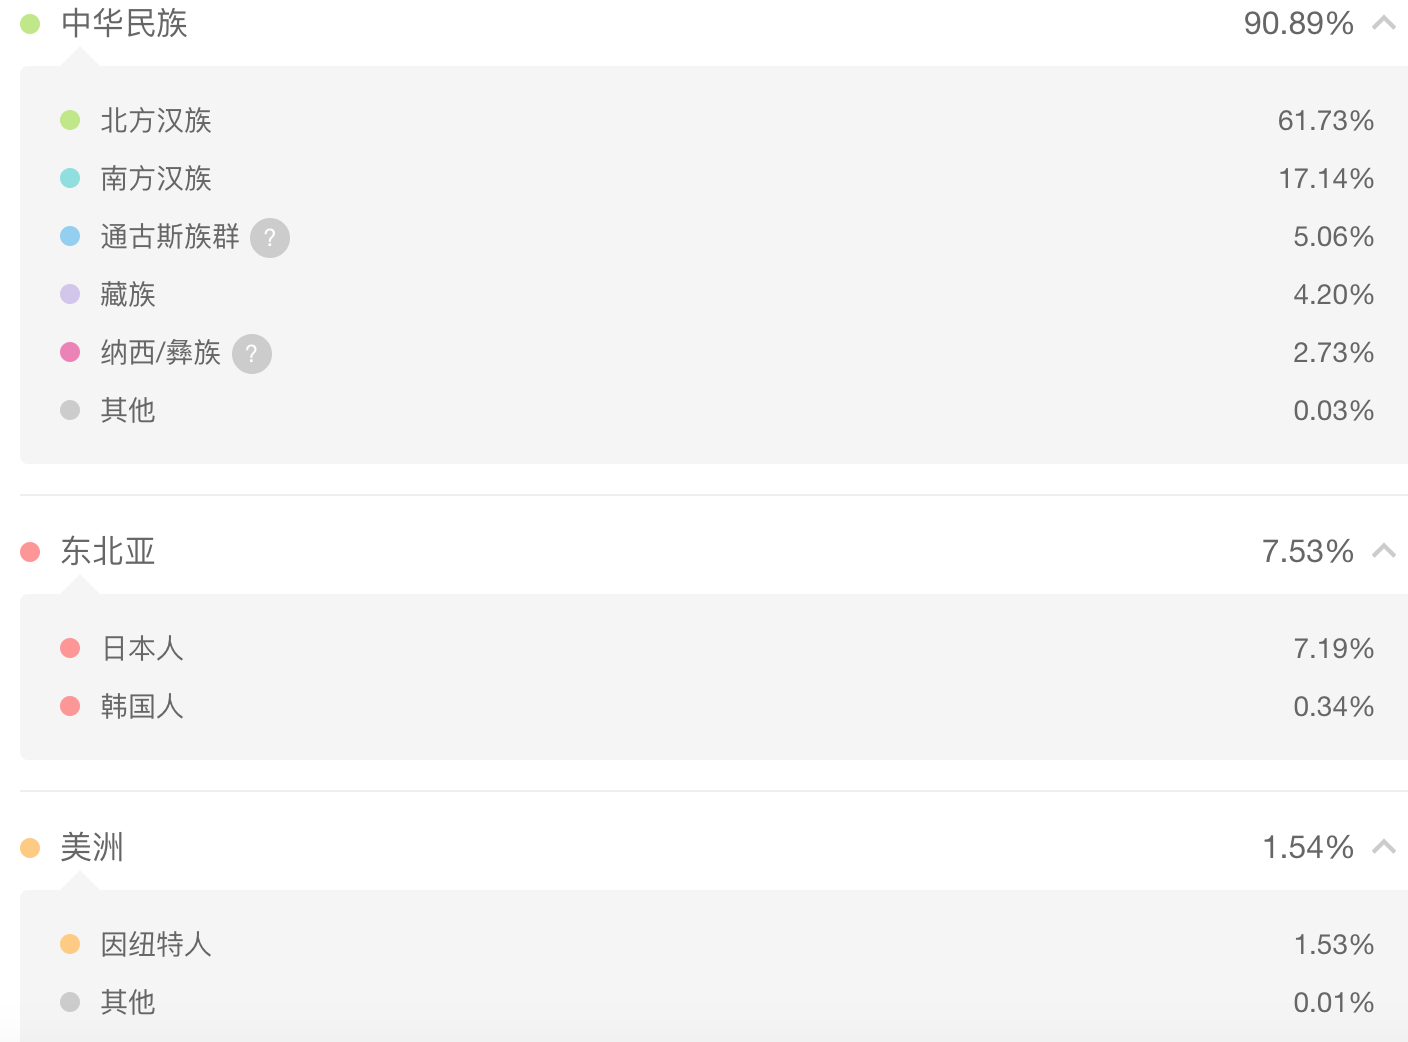This screenshot has width=1408, height=1042.
Task: Click the 东北亚 heading
Action: click(x=108, y=551)
